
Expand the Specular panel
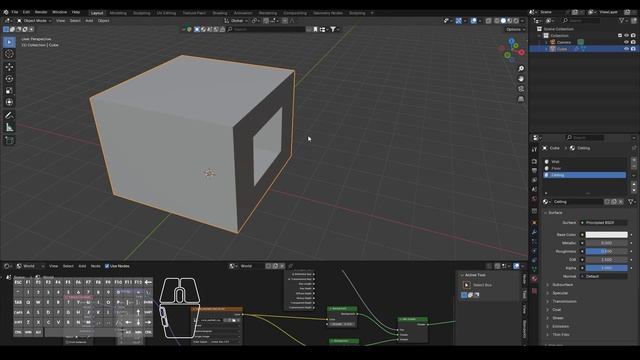tap(560, 293)
